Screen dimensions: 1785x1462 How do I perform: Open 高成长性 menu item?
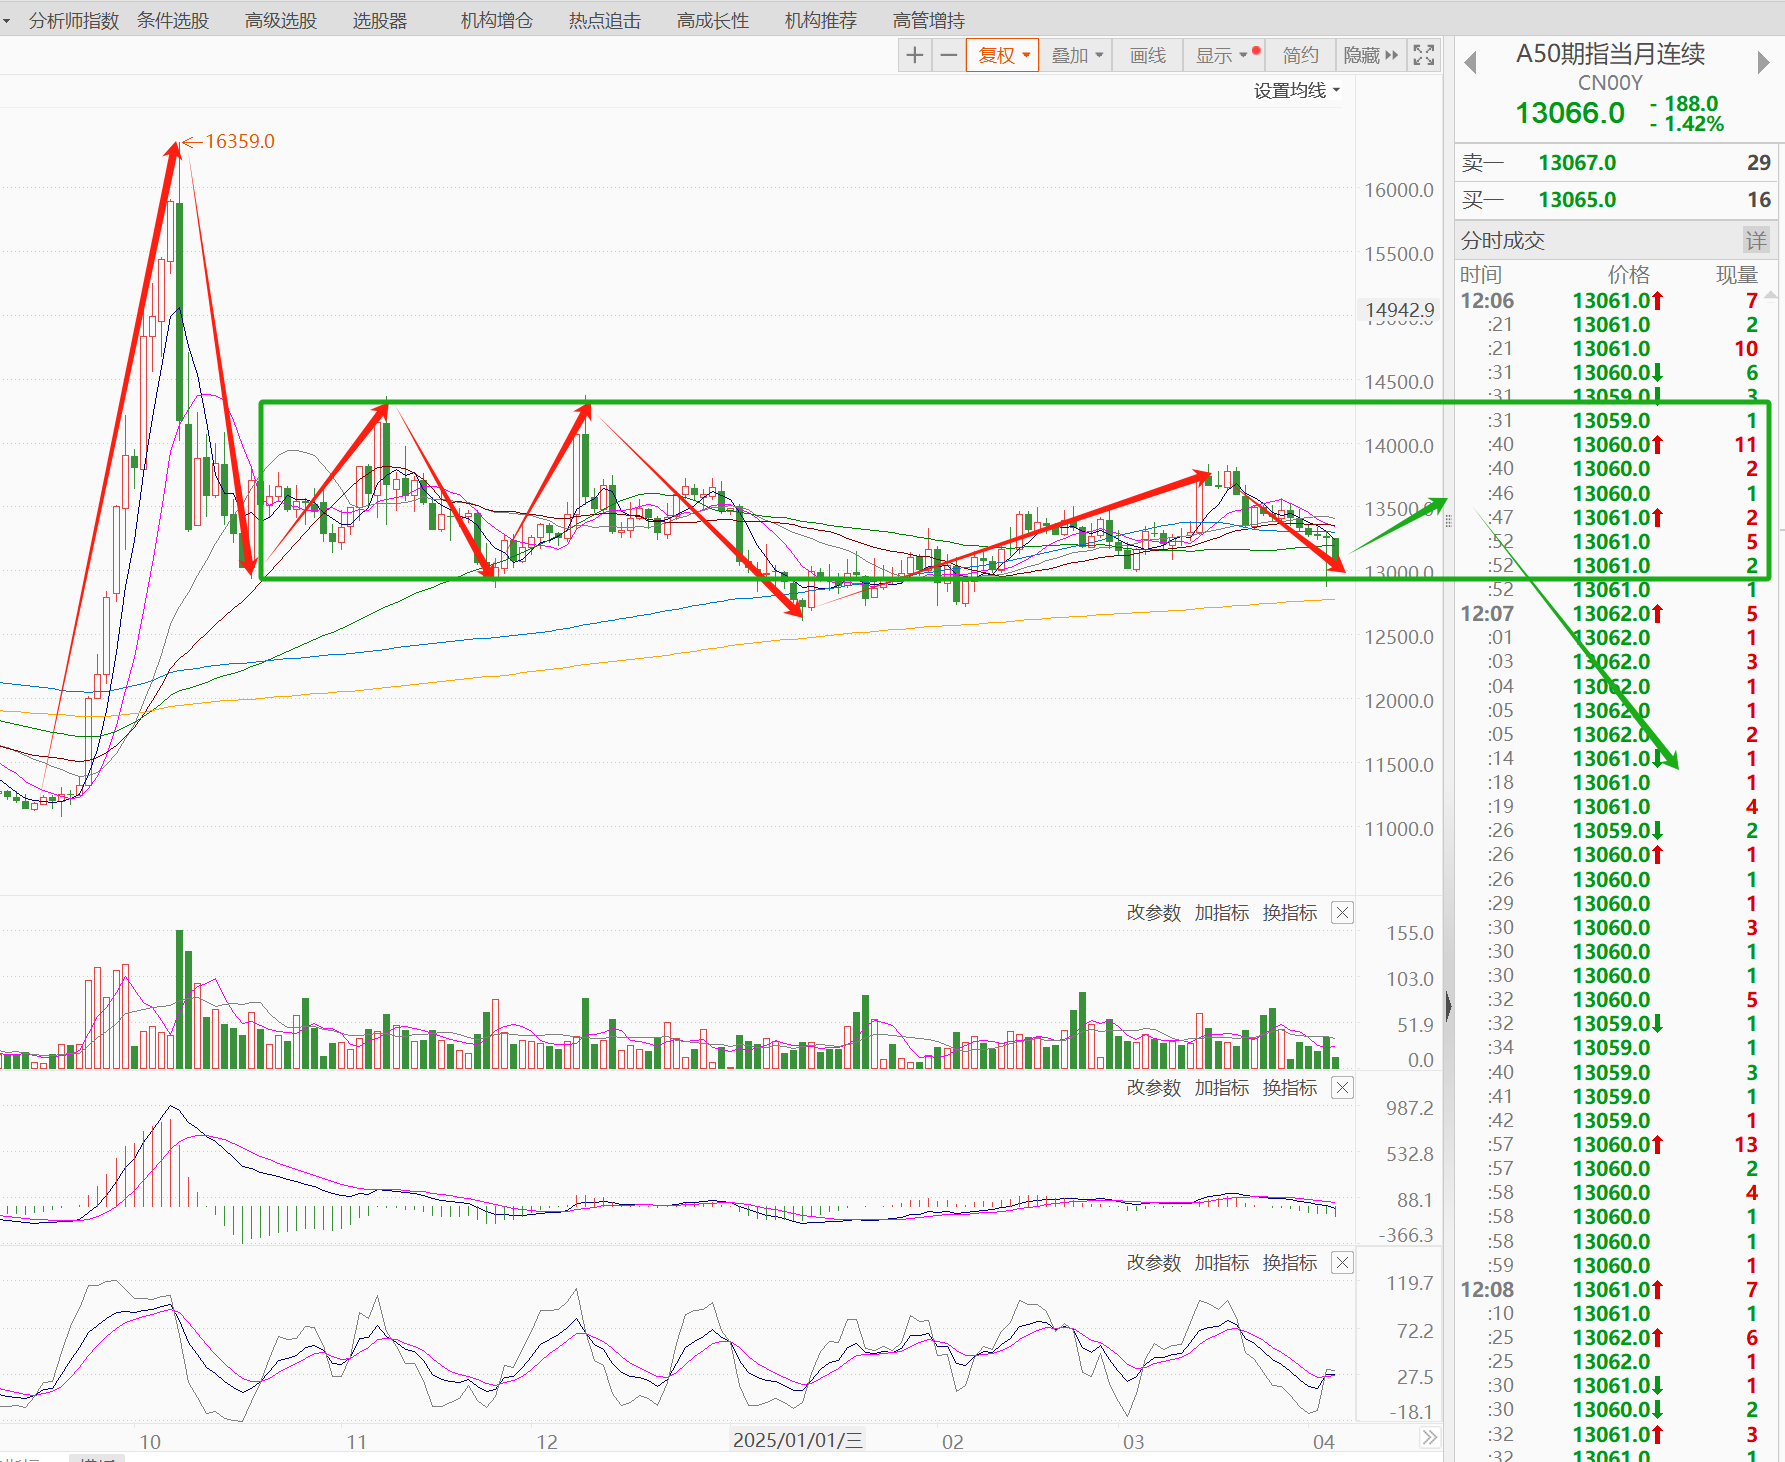[x=713, y=21]
